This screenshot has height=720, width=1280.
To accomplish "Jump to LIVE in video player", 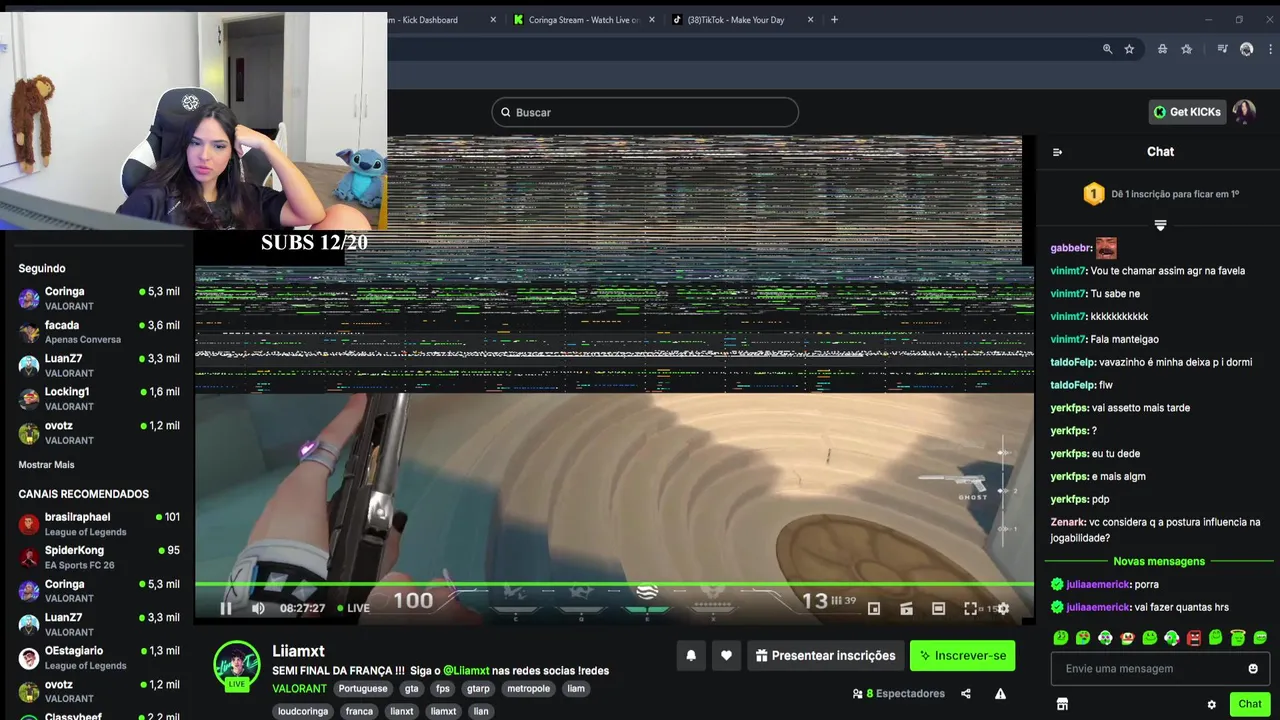I will pyautogui.click(x=353, y=608).
